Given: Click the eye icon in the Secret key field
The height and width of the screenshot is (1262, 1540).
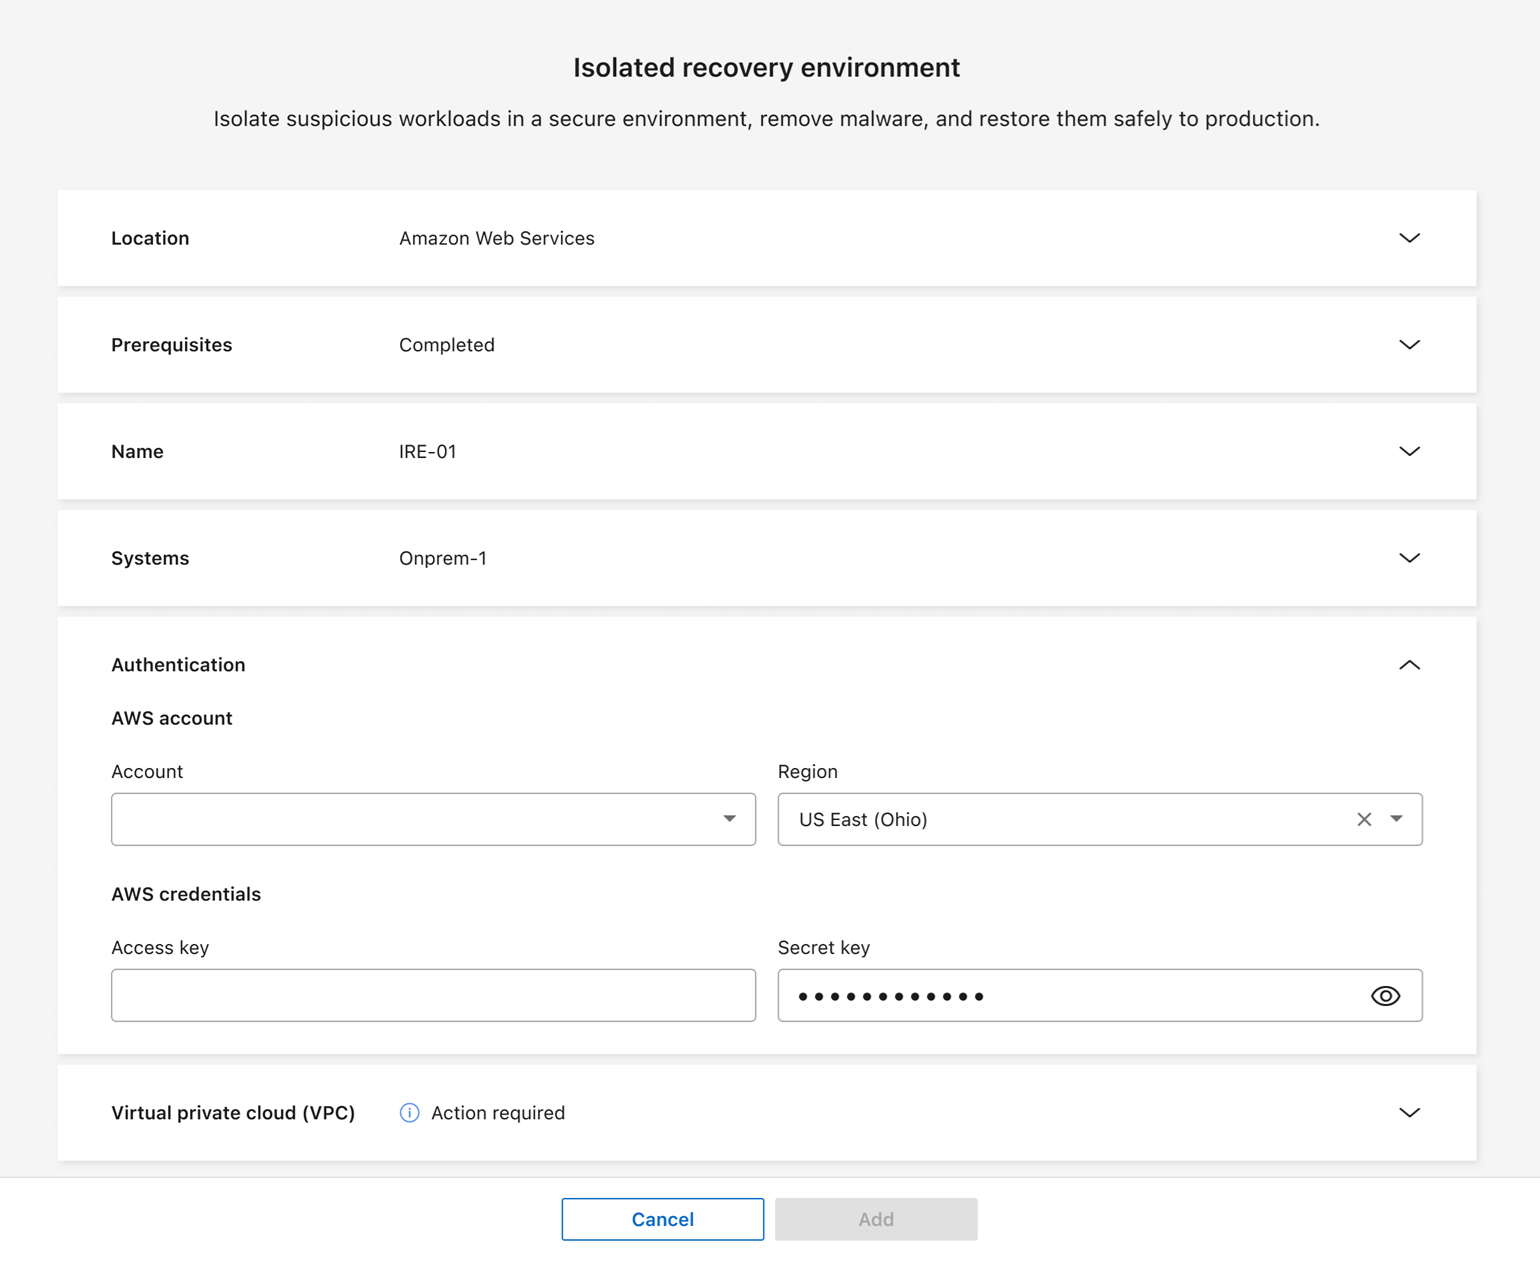Looking at the screenshot, I should (1385, 995).
